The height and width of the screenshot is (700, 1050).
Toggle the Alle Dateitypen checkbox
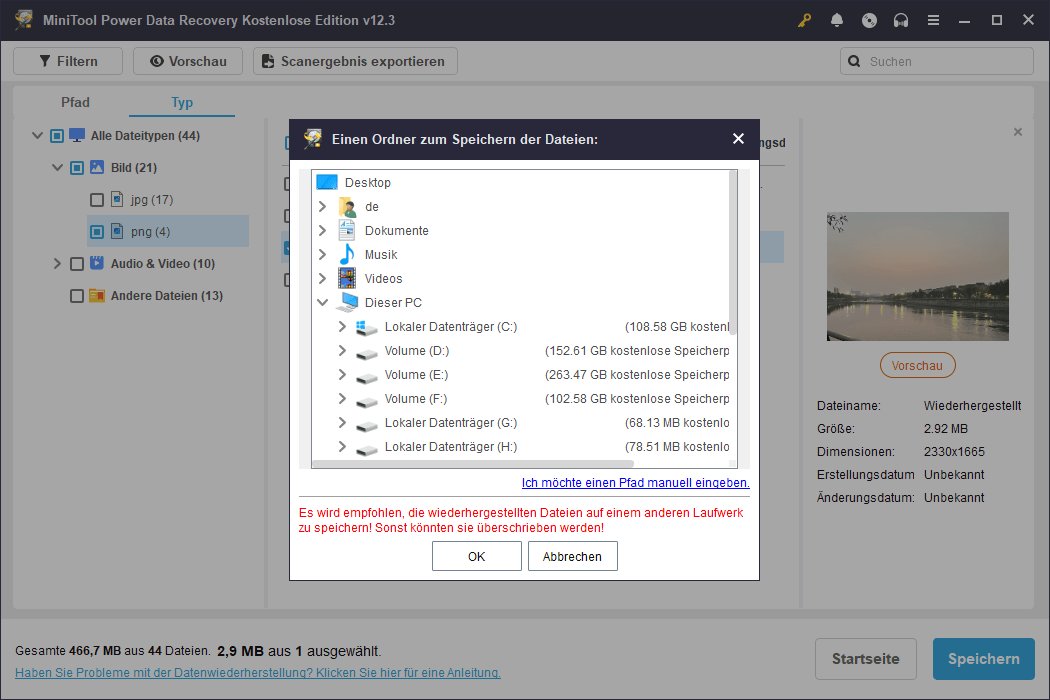pyautogui.click(x=57, y=136)
